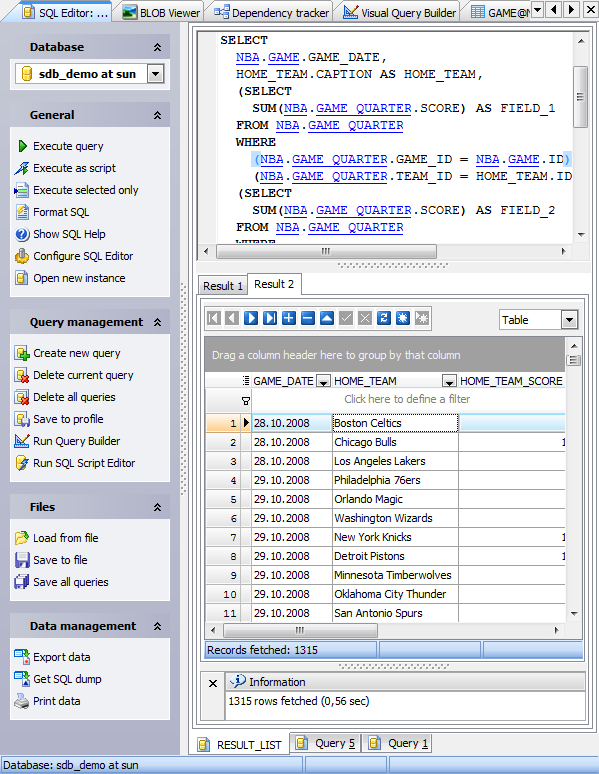The width and height of the screenshot is (599, 774).
Task: Select the Result 1 tab
Action: [223, 286]
